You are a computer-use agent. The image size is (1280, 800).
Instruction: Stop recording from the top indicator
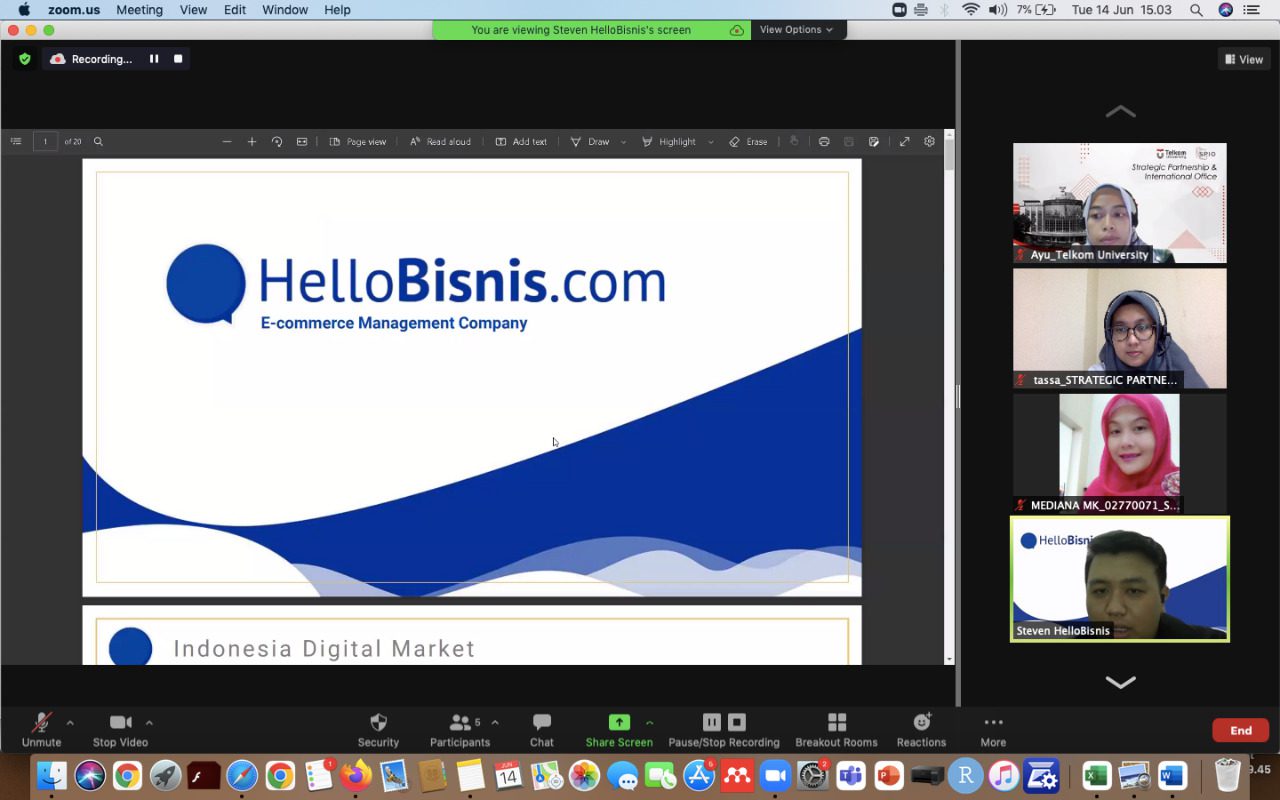pyautogui.click(x=178, y=59)
